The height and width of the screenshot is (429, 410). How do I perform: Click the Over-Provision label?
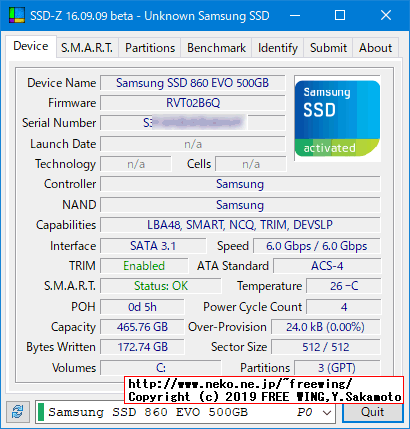coord(227,327)
